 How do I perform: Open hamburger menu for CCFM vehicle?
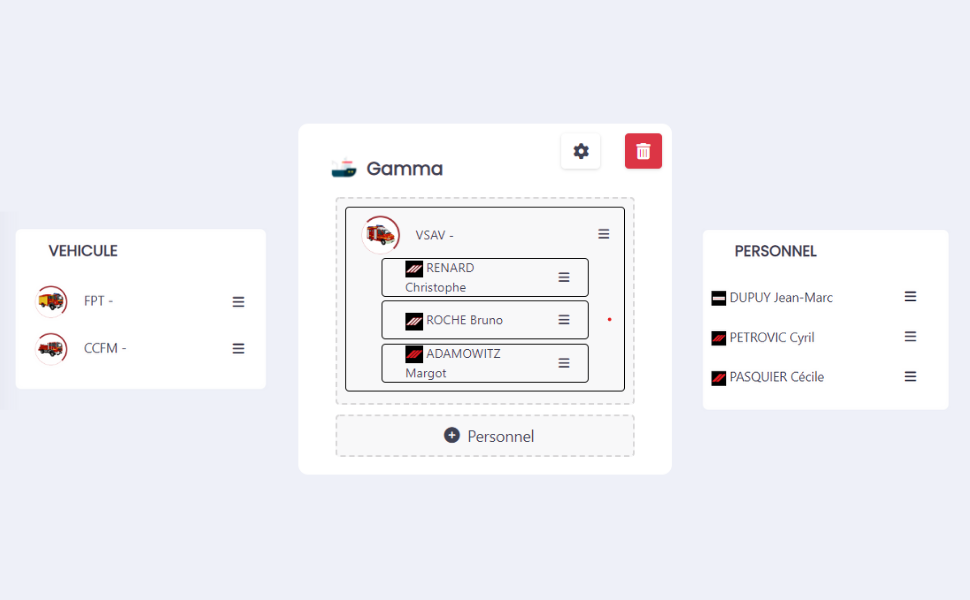tap(238, 349)
